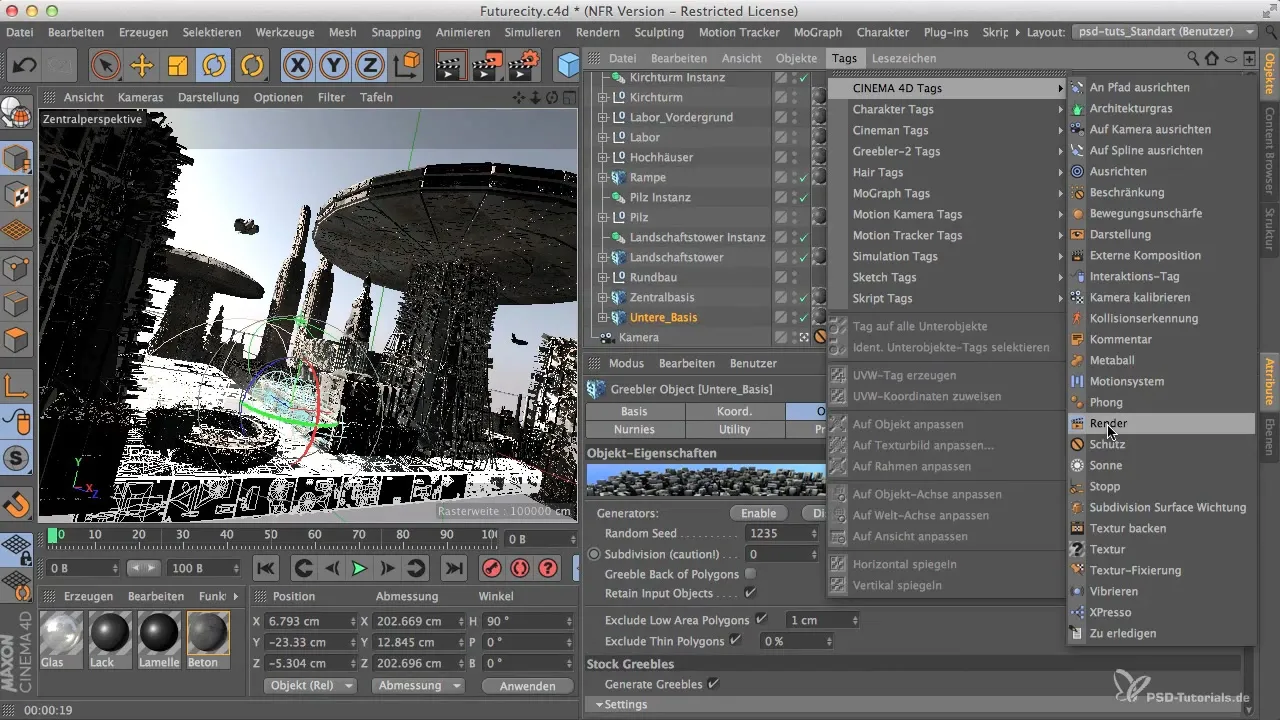Enable Axis mode (L icon)
The height and width of the screenshot is (720, 1280).
click(17, 385)
